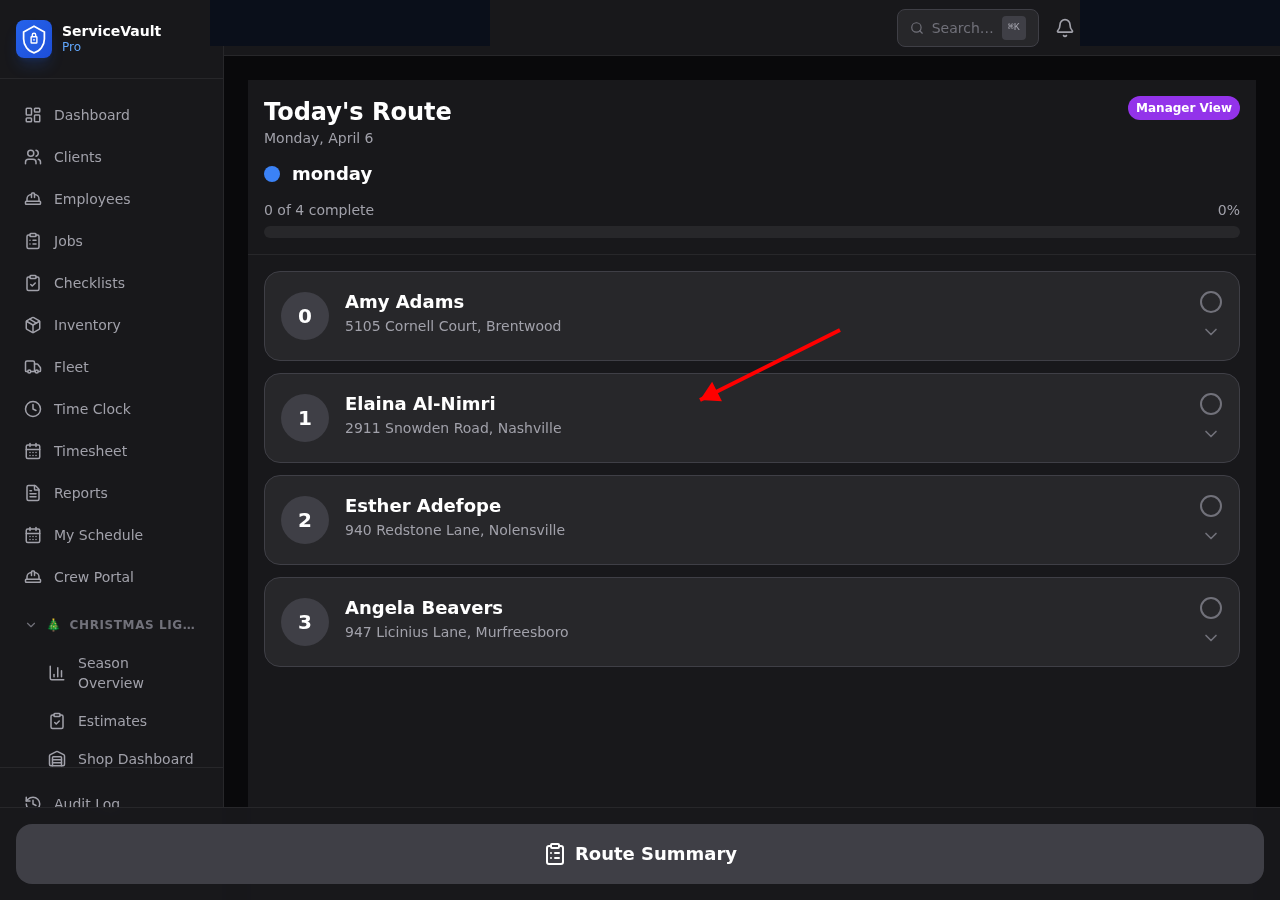The height and width of the screenshot is (900, 1280).
Task: Mark Amy Adams stop as complete
Action: [1211, 302]
